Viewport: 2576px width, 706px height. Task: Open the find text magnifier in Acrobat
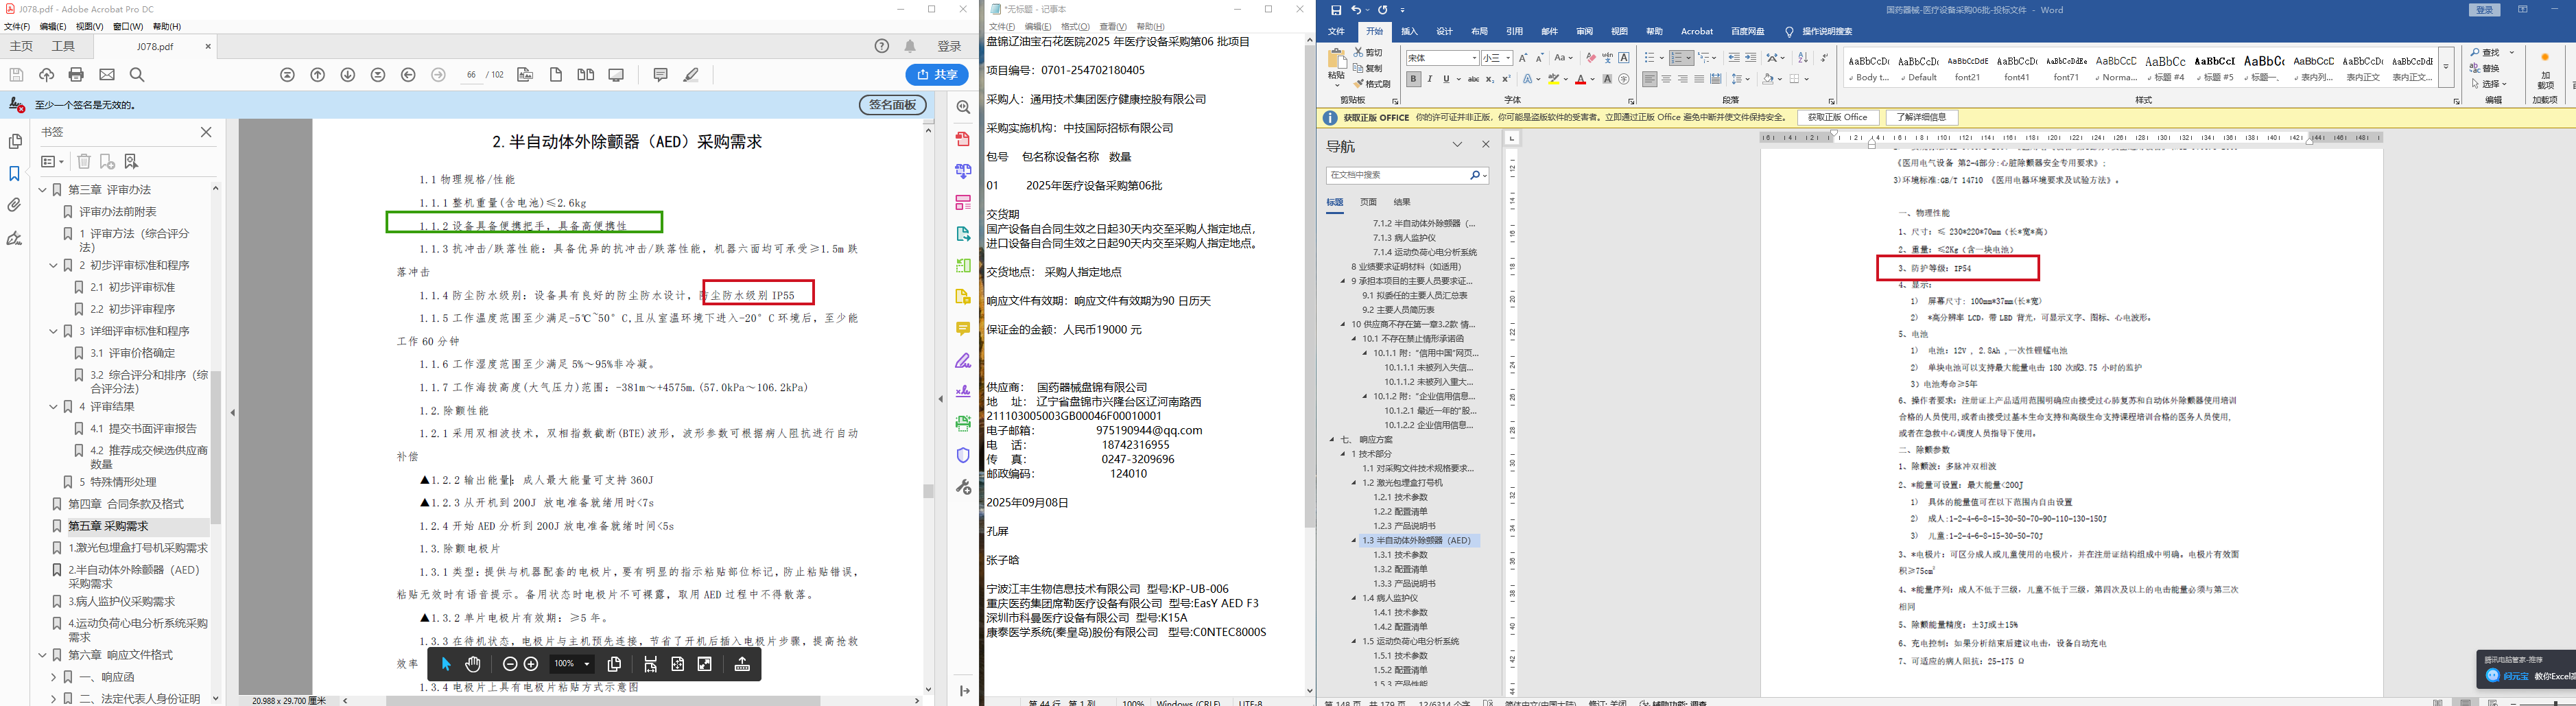(x=137, y=75)
